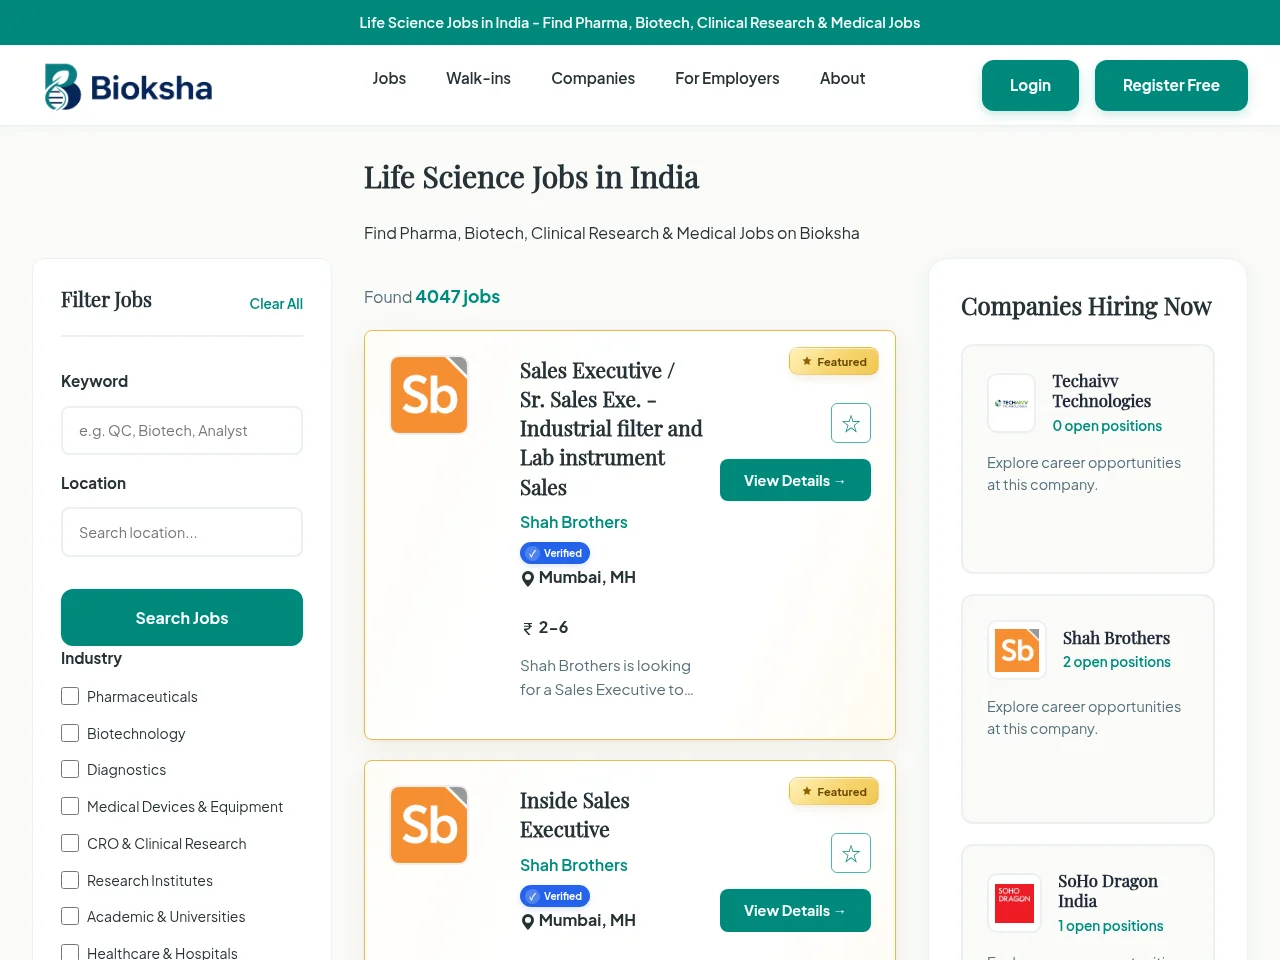This screenshot has width=1280, height=960.
Task: Click the rupee salary icon
Action: pyautogui.click(x=528, y=629)
